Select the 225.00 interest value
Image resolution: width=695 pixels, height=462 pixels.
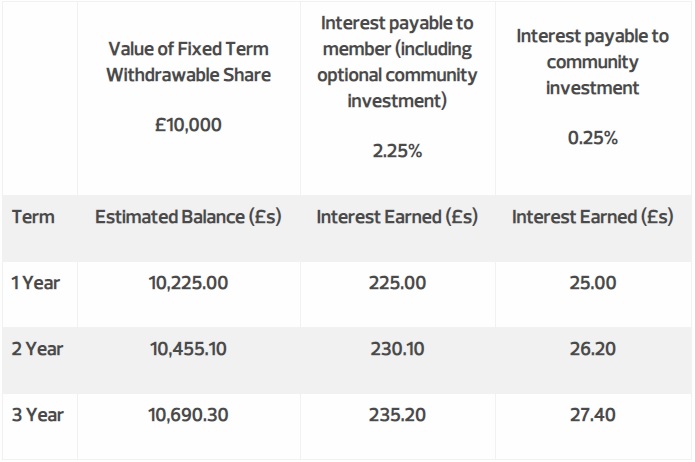coord(397,283)
